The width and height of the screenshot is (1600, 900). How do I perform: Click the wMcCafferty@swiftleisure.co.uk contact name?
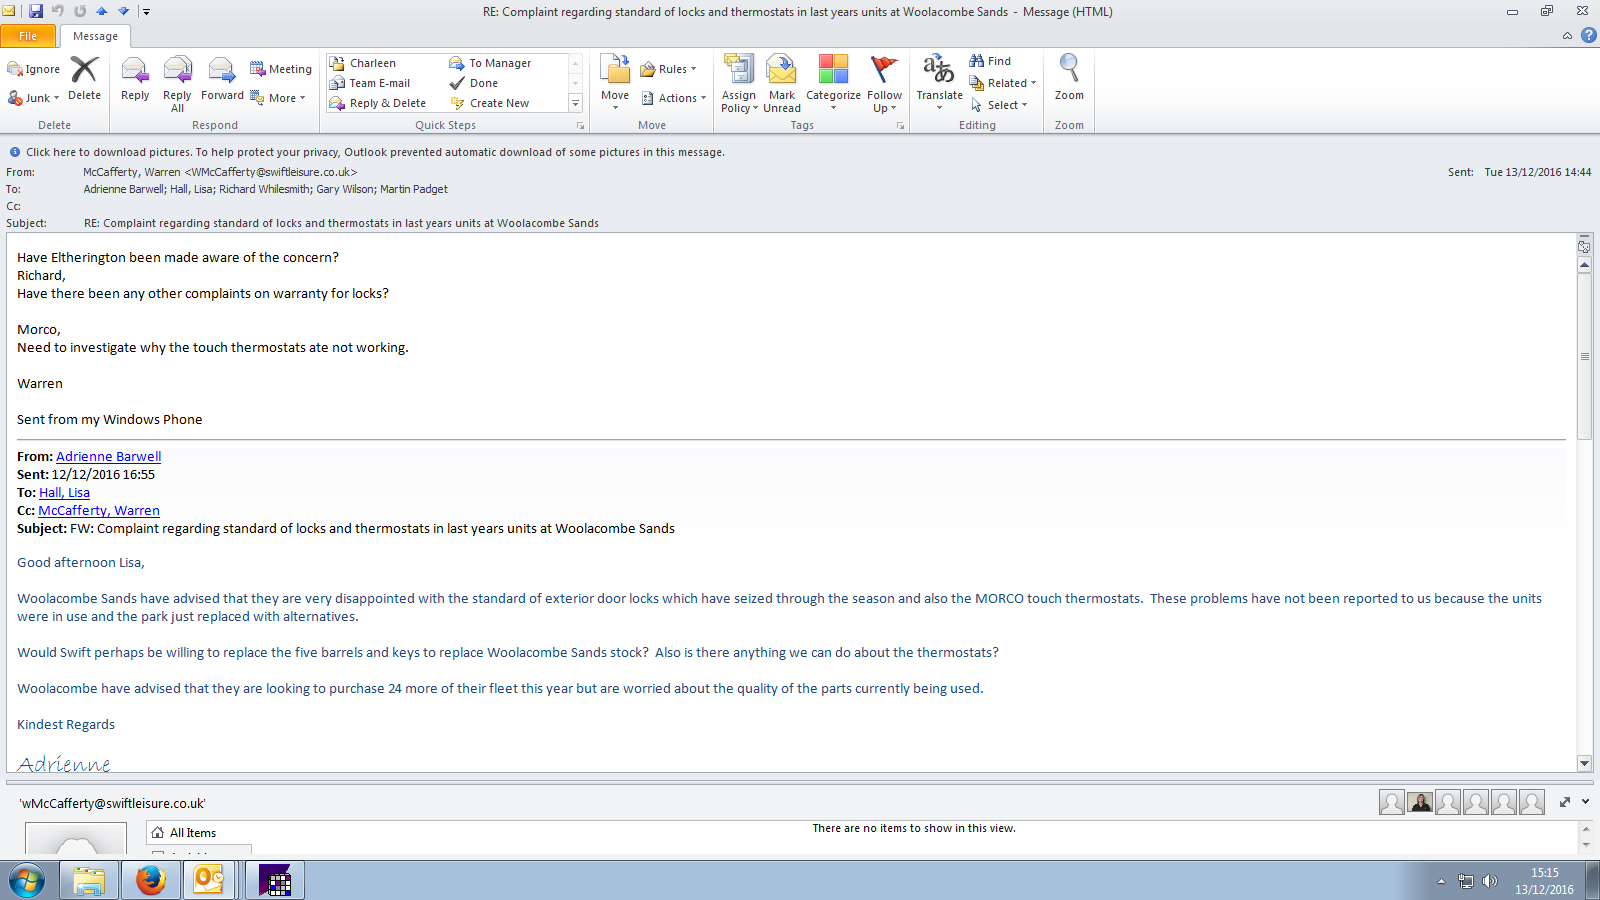click(x=112, y=803)
